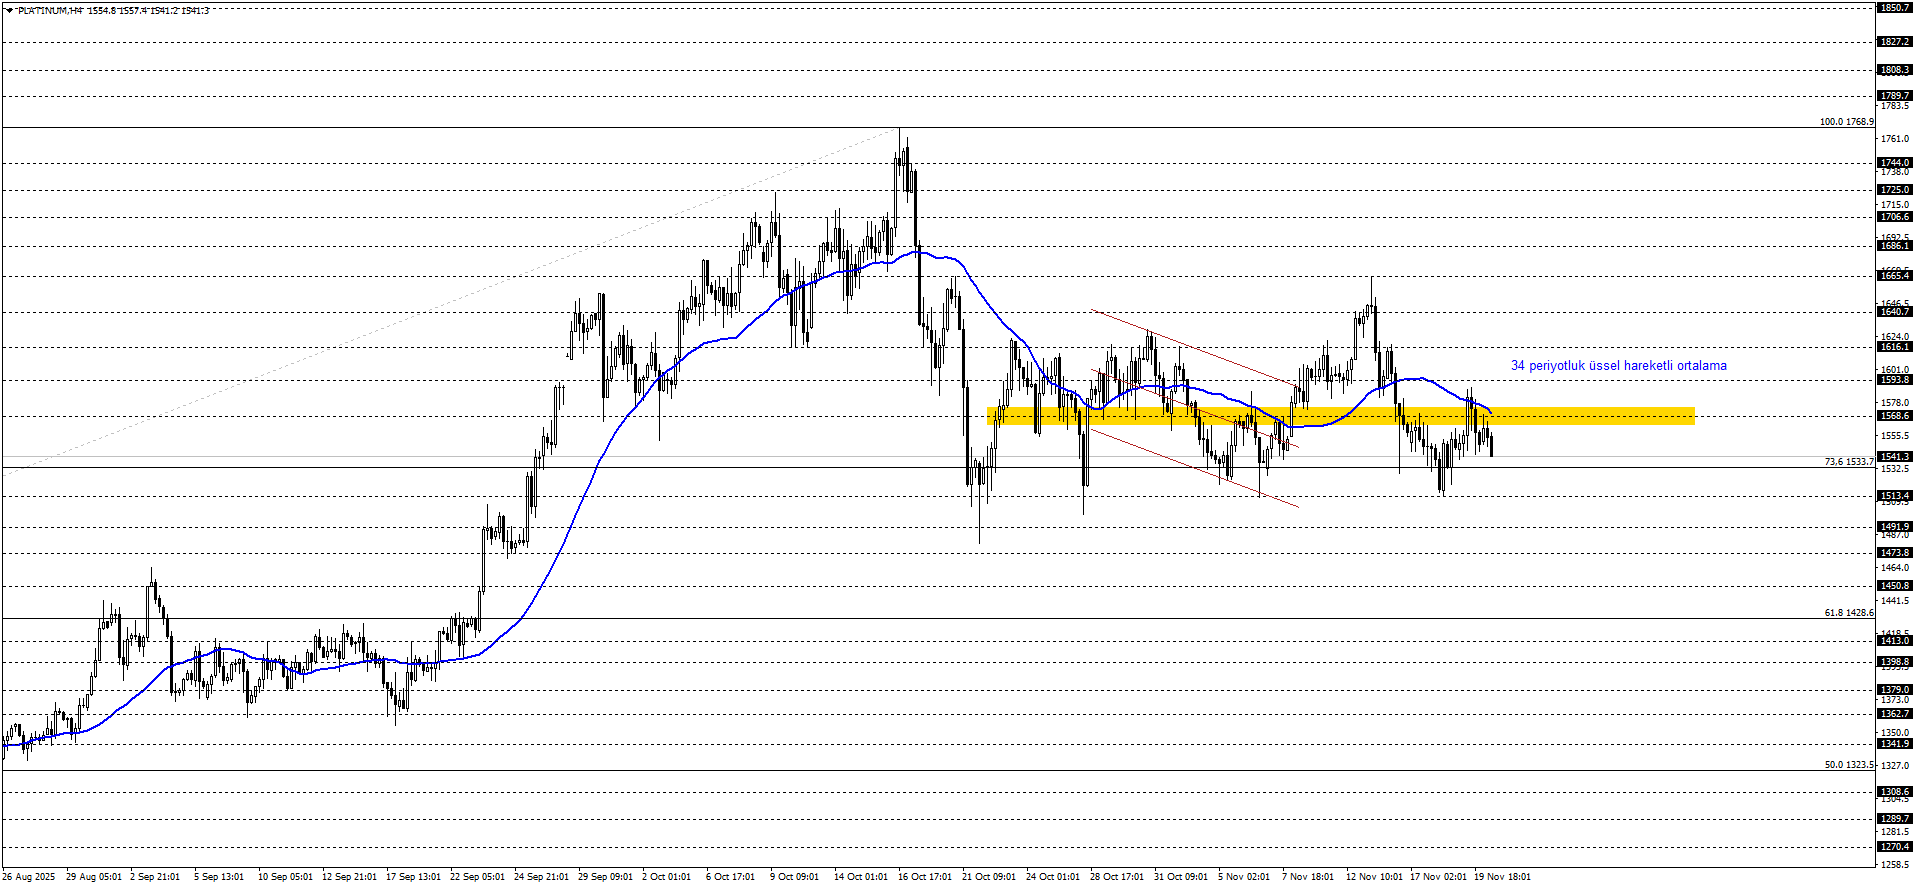Click the 1327.0 price scale value
The width and height of the screenshot is (1916, 888).
click(1894, 766)
